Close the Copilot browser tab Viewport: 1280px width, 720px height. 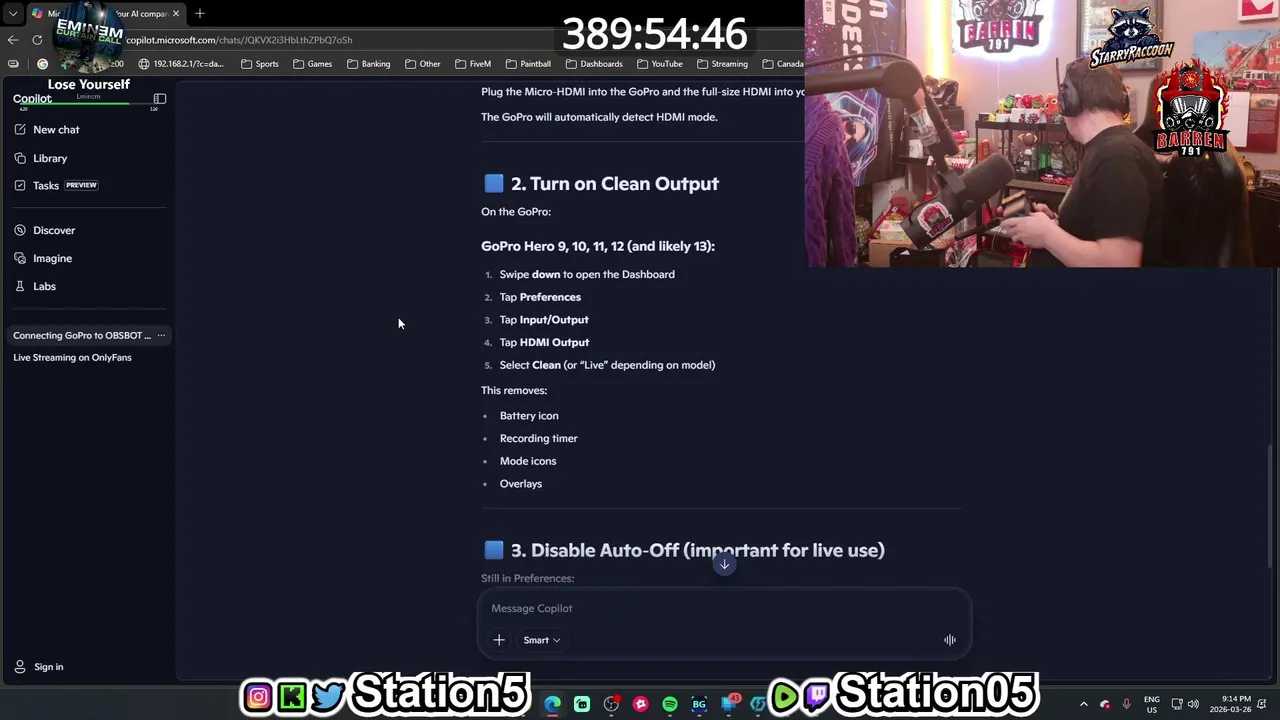click(175, 13)
